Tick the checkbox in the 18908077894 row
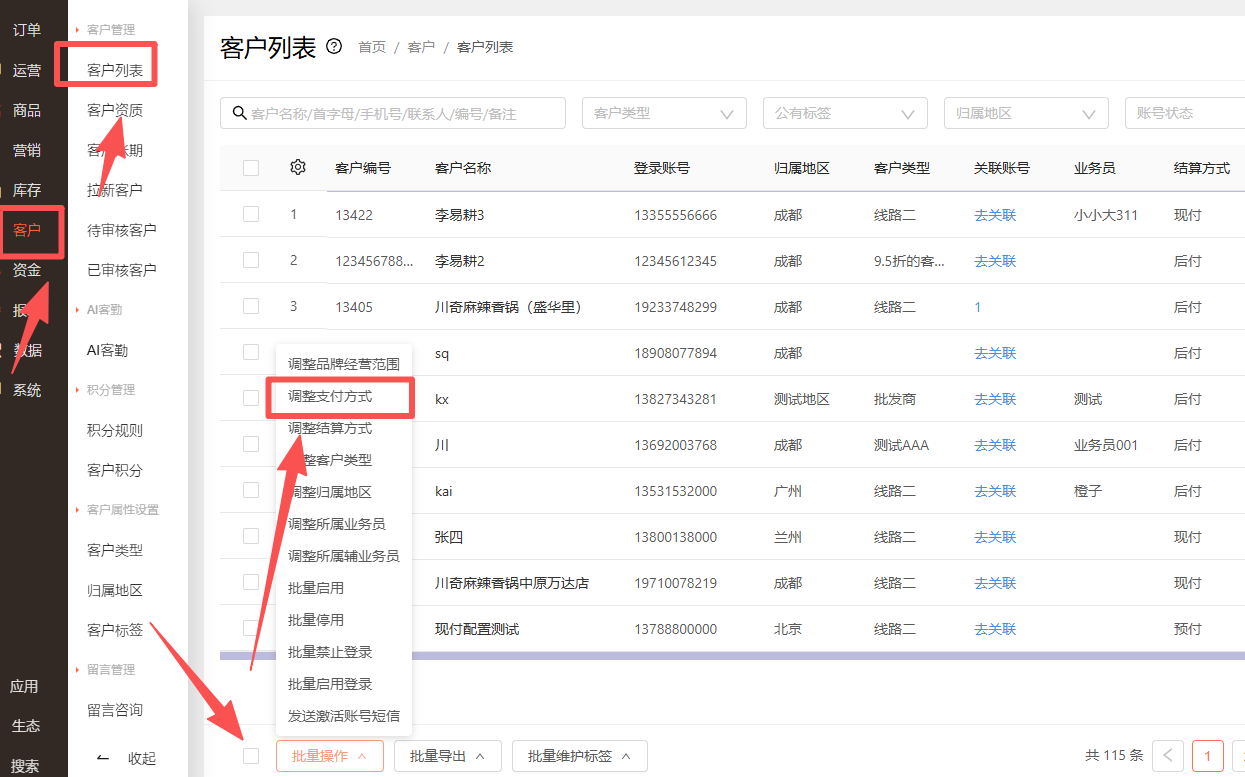 251,352
